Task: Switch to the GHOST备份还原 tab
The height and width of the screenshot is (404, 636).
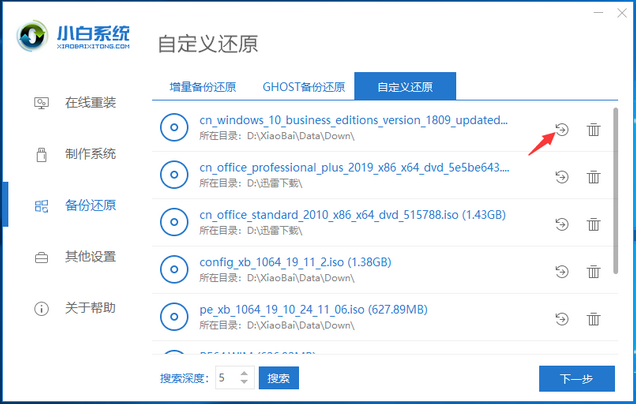Action: pyautogui.click(x=302, y=86)
